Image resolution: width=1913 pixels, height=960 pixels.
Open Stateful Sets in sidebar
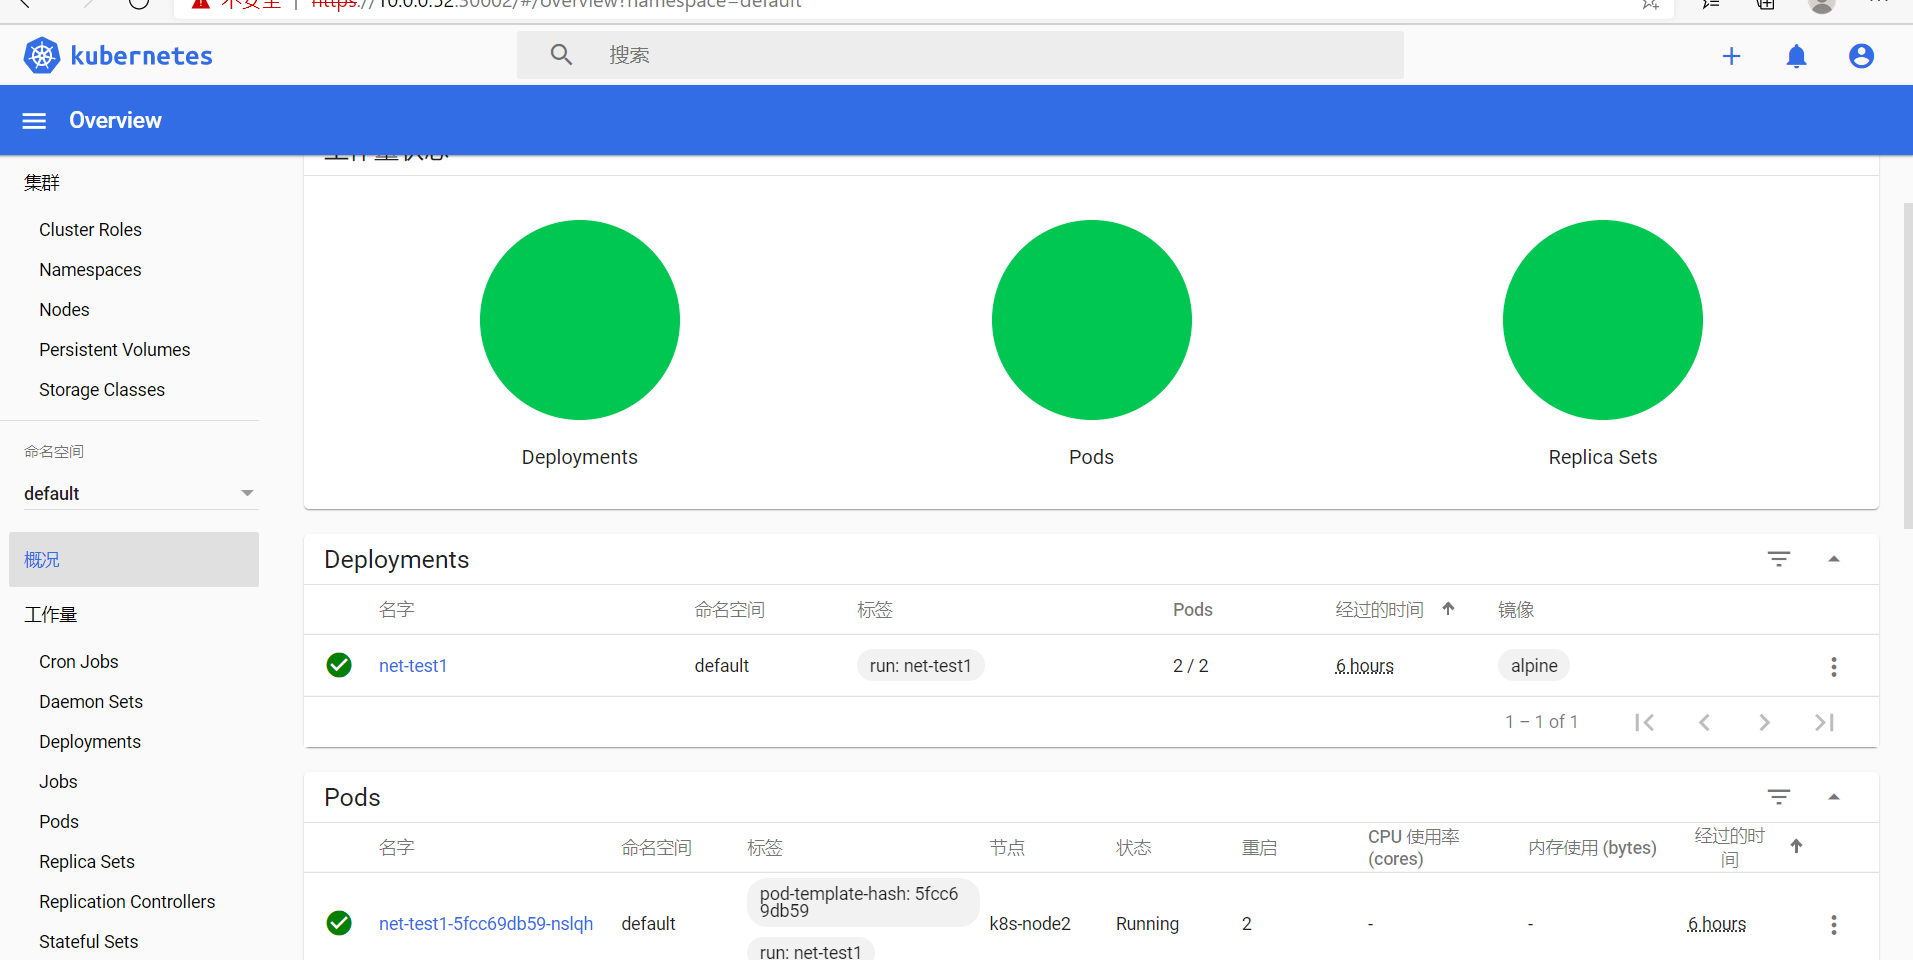tap(89, 942)
